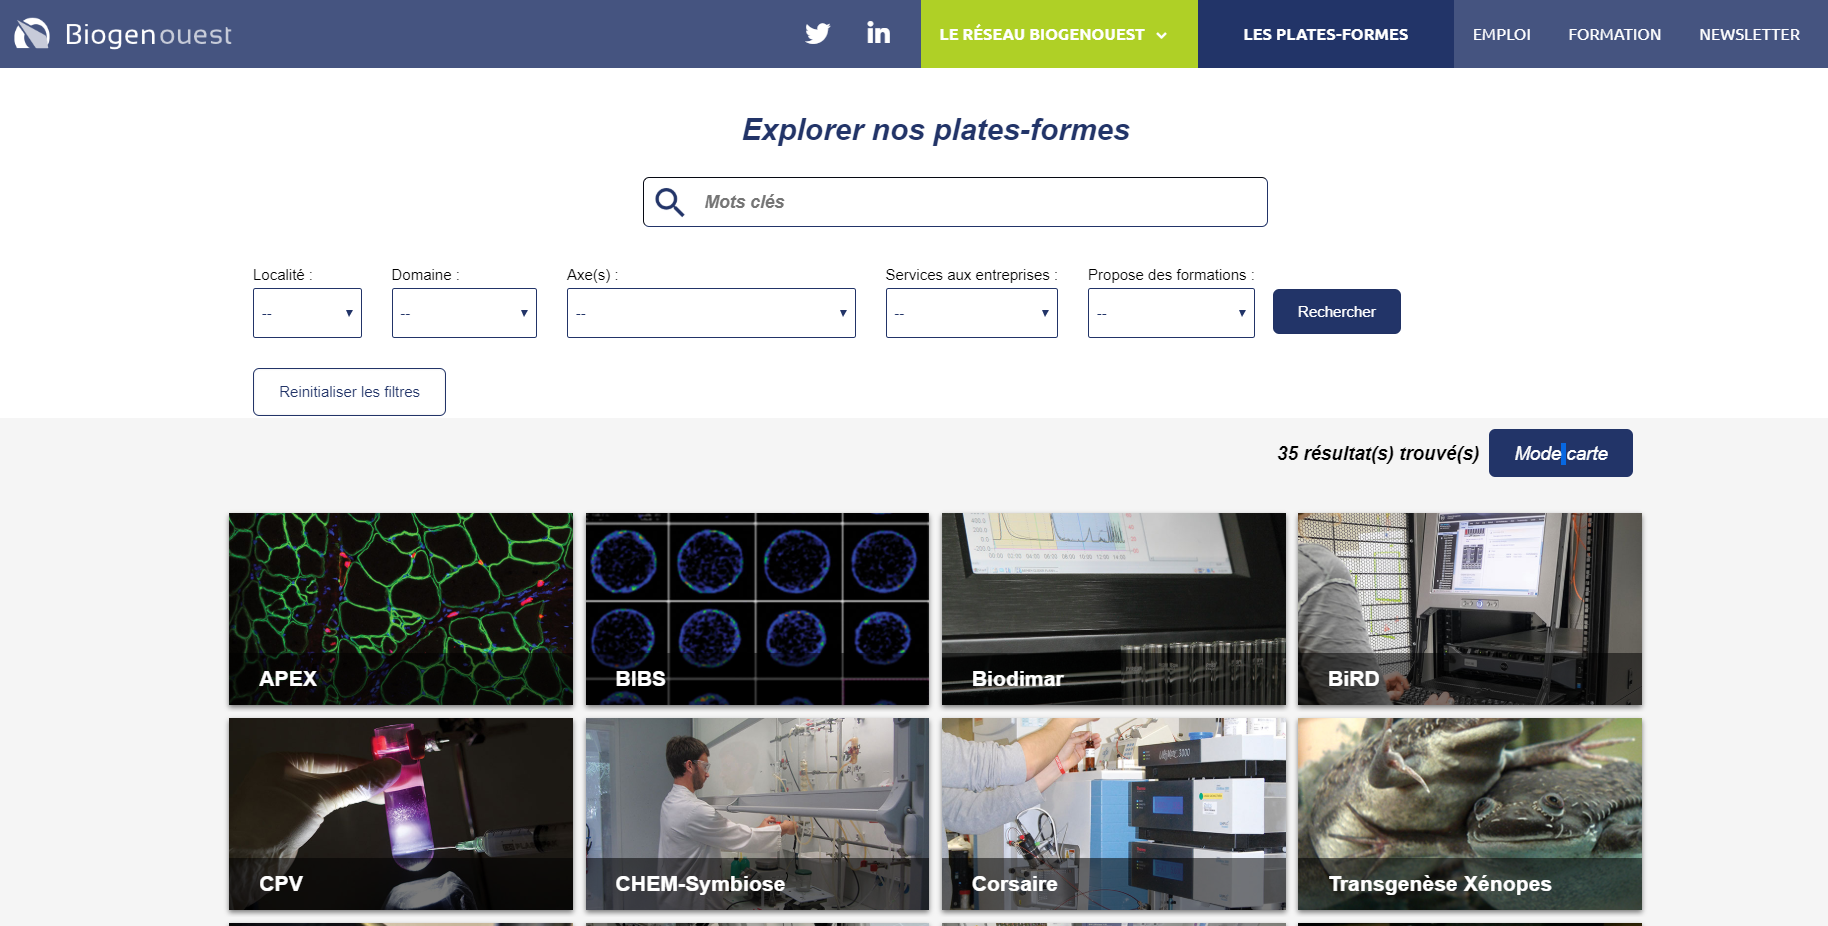The image size is (1828, 926).
Task: Open the Corsaire platform card
Action: 1114,814
